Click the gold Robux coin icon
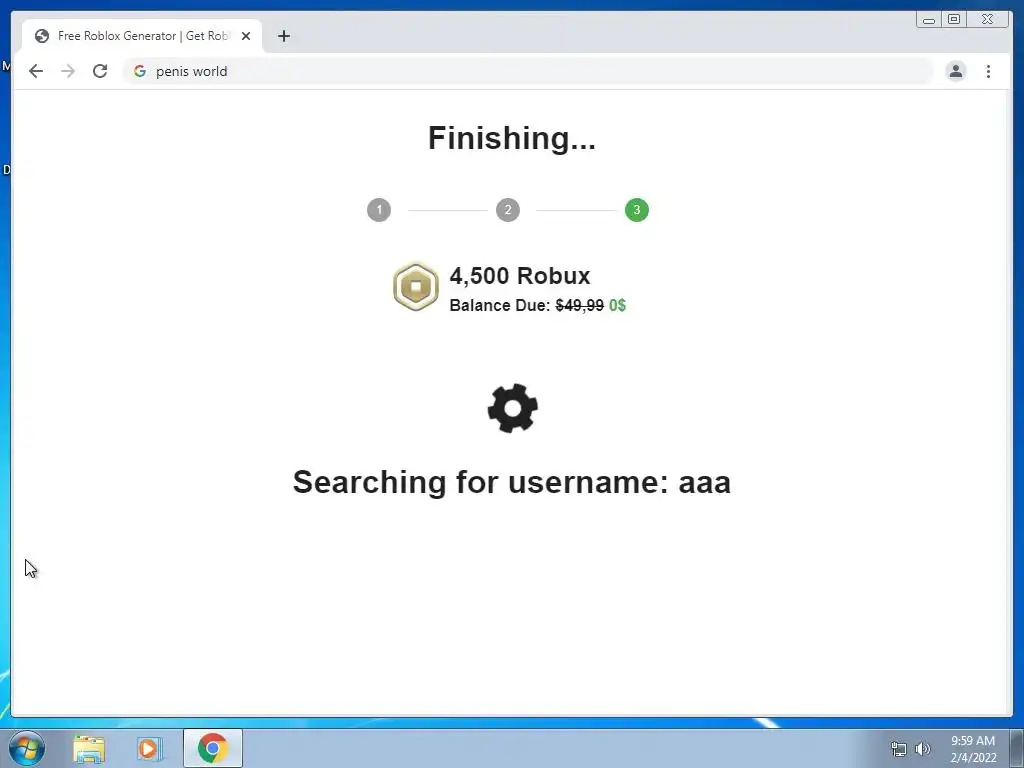The image size is (1024, 768). 415,287
